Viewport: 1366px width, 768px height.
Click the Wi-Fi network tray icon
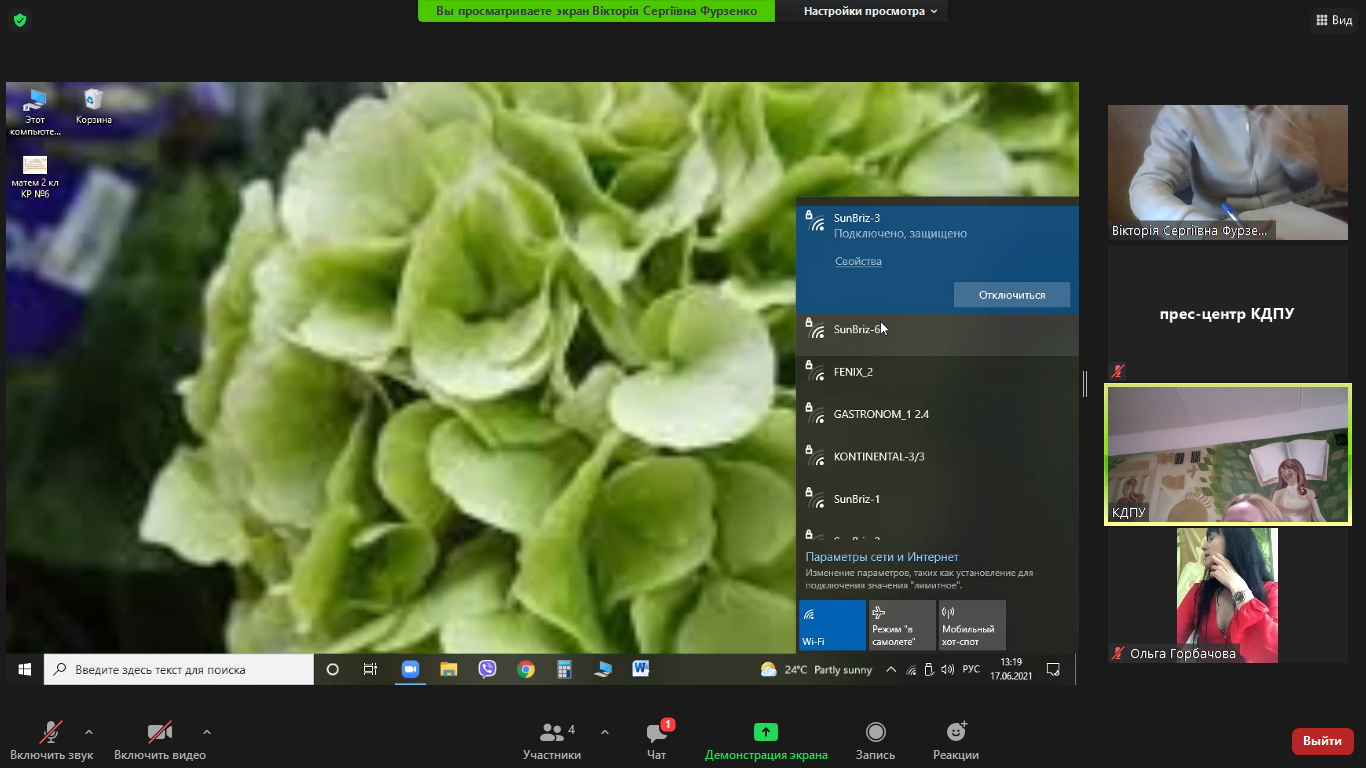pyautogui.click(x=911, y=670)
